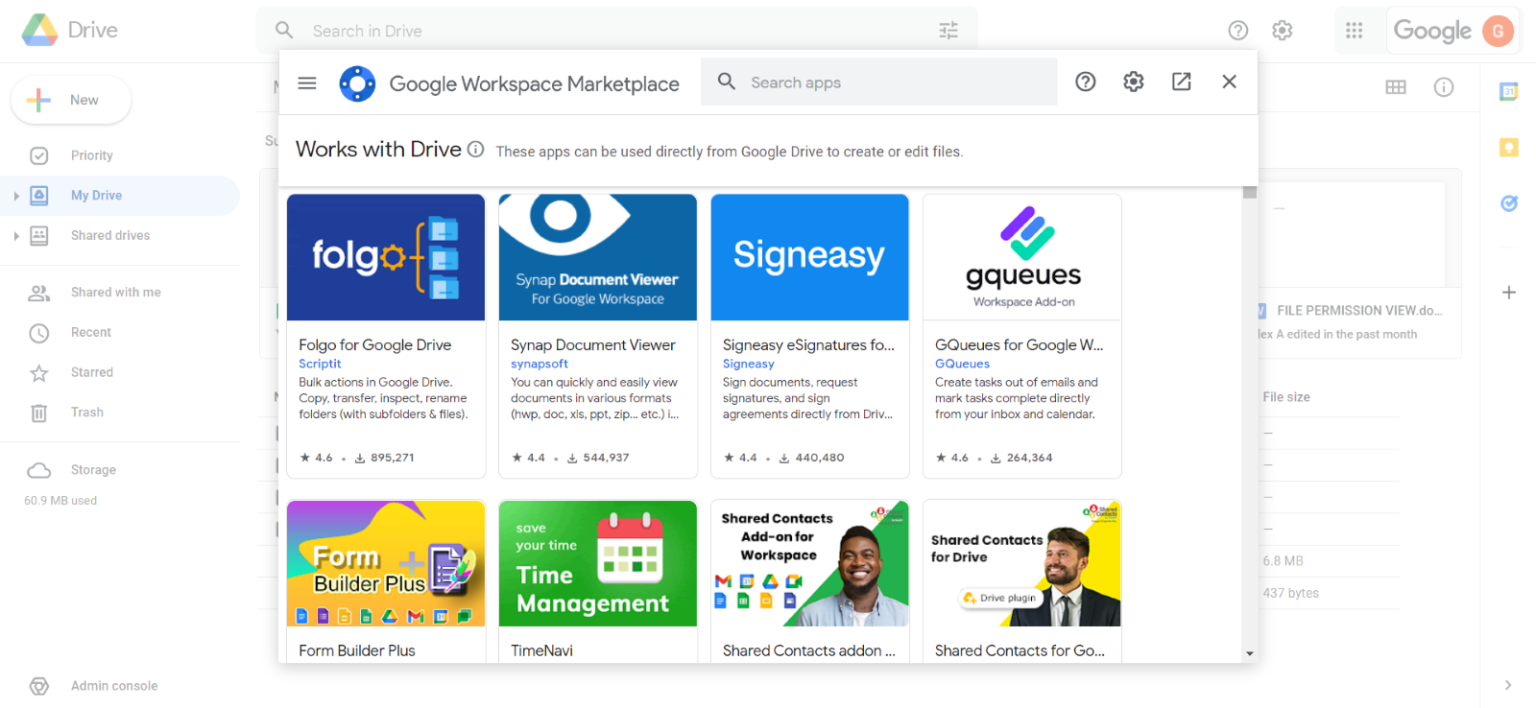Toggle the Drive layout view icon

(1396, 87)
